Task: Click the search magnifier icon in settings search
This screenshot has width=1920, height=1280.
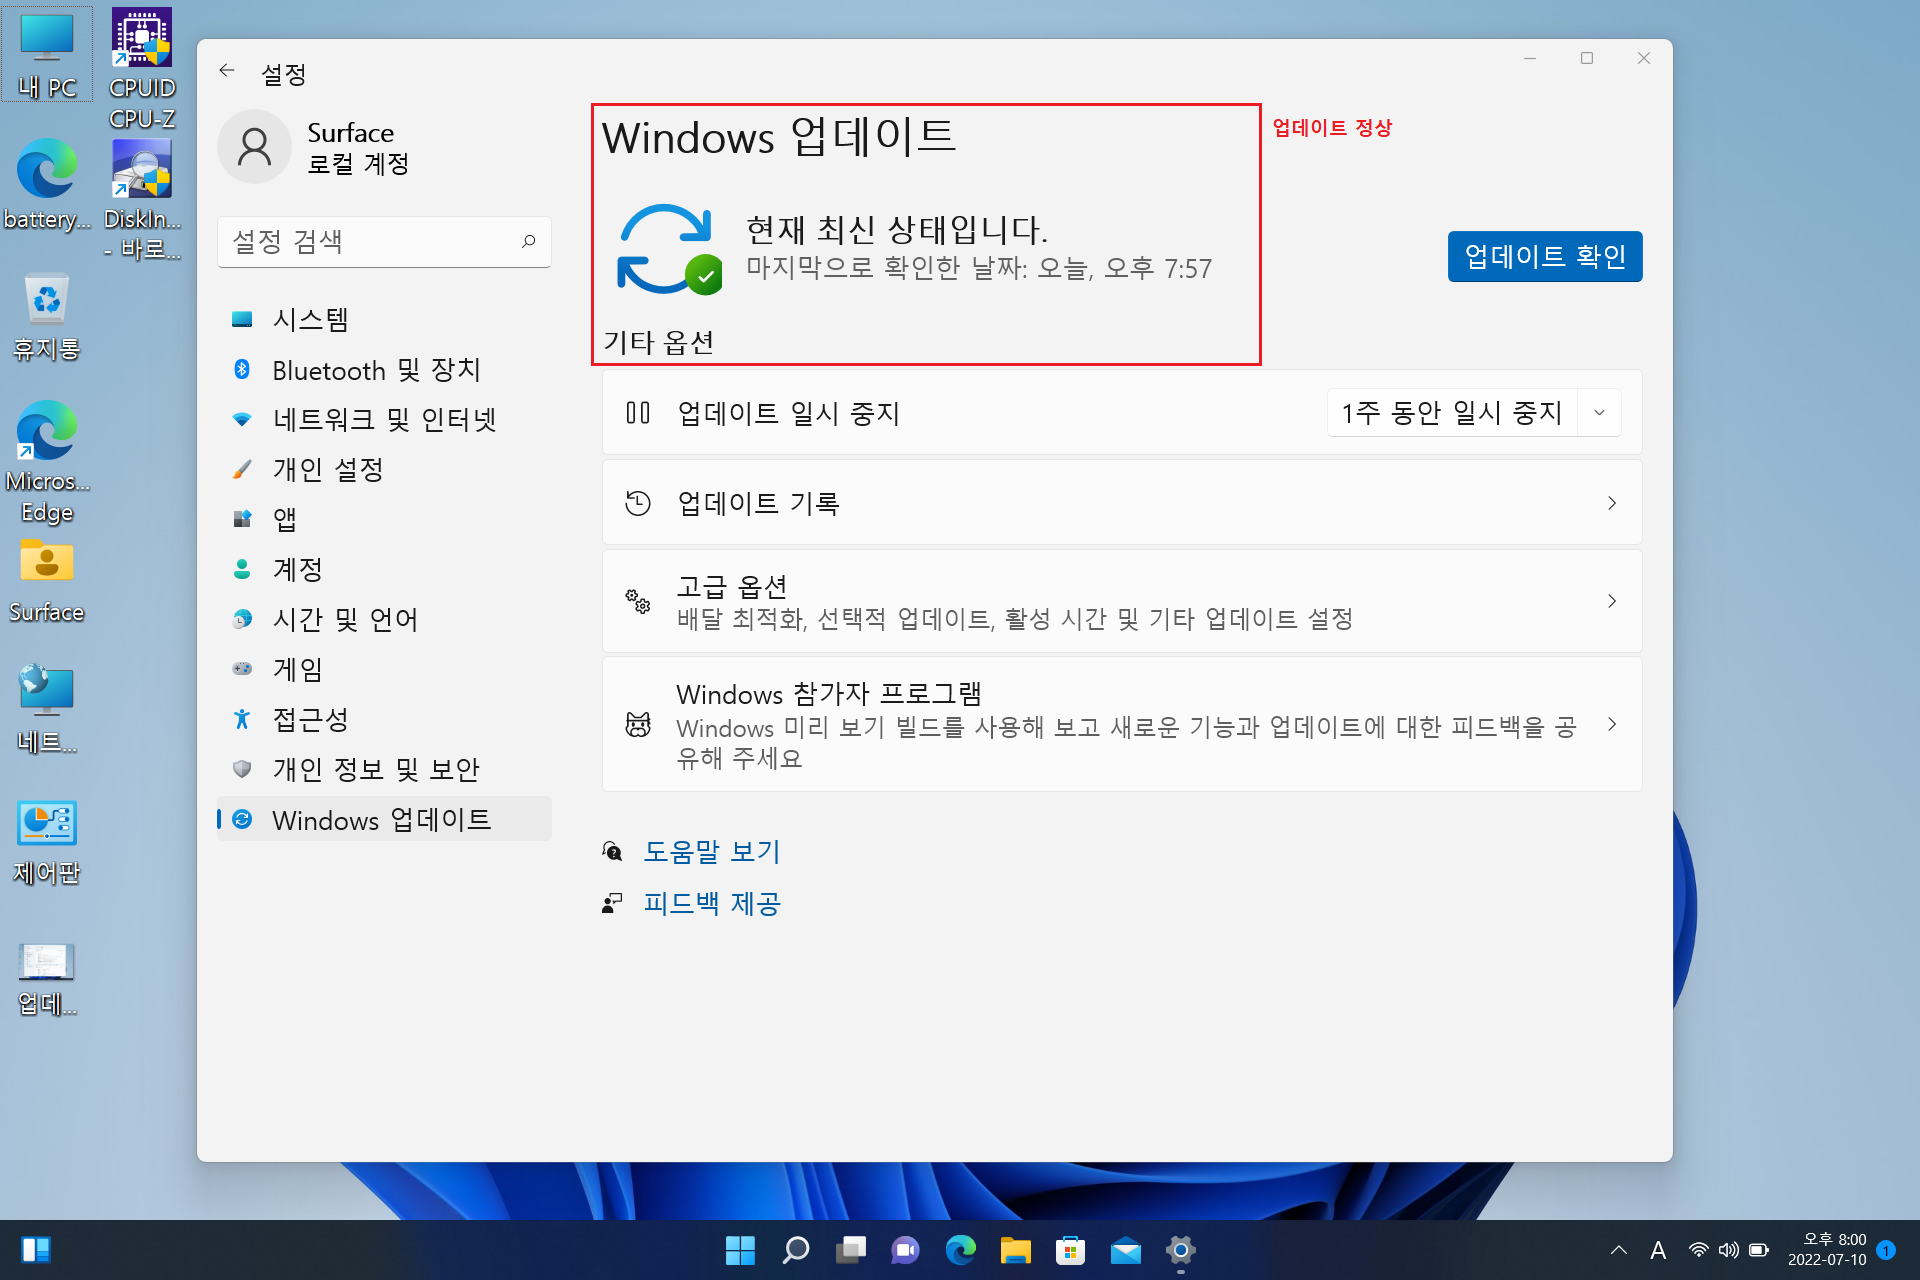Action: (528, 241)
